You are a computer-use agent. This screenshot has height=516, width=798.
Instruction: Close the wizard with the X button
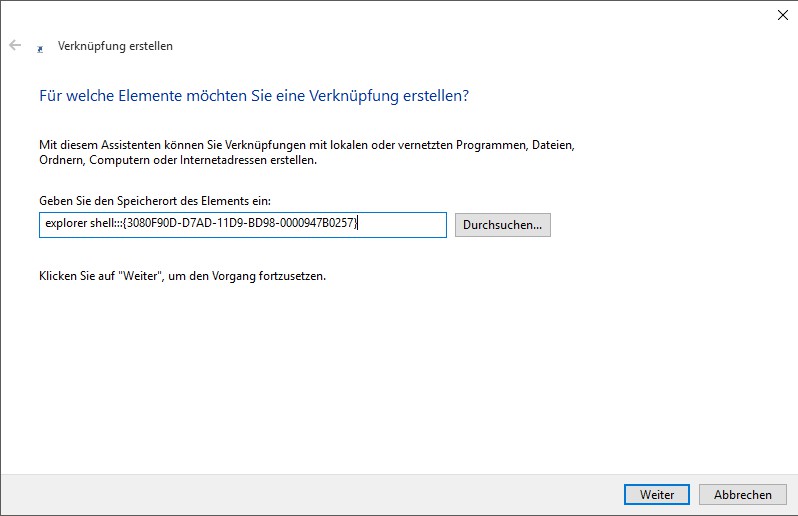781,15
